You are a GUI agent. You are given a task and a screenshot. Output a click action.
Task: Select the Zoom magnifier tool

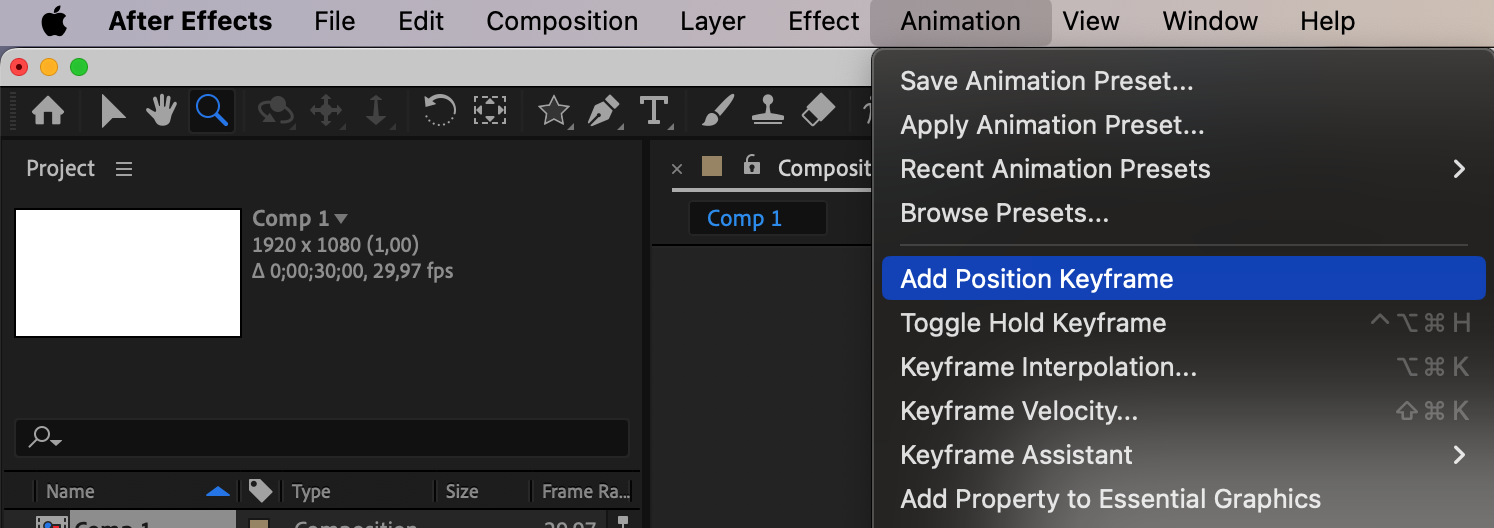pyautogui.click(x=211, y=110)
